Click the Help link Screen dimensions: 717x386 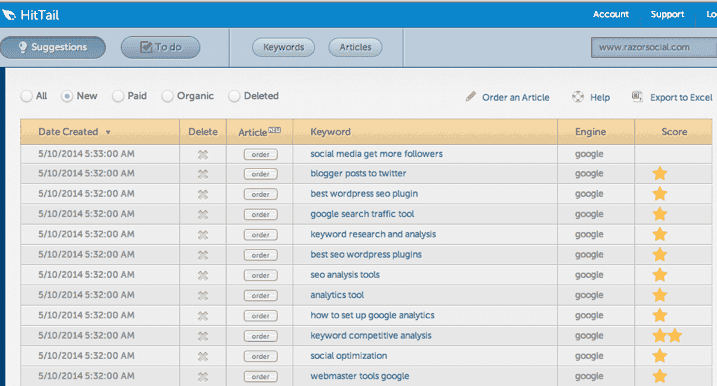pyautogui.click(x=600, y=97)
